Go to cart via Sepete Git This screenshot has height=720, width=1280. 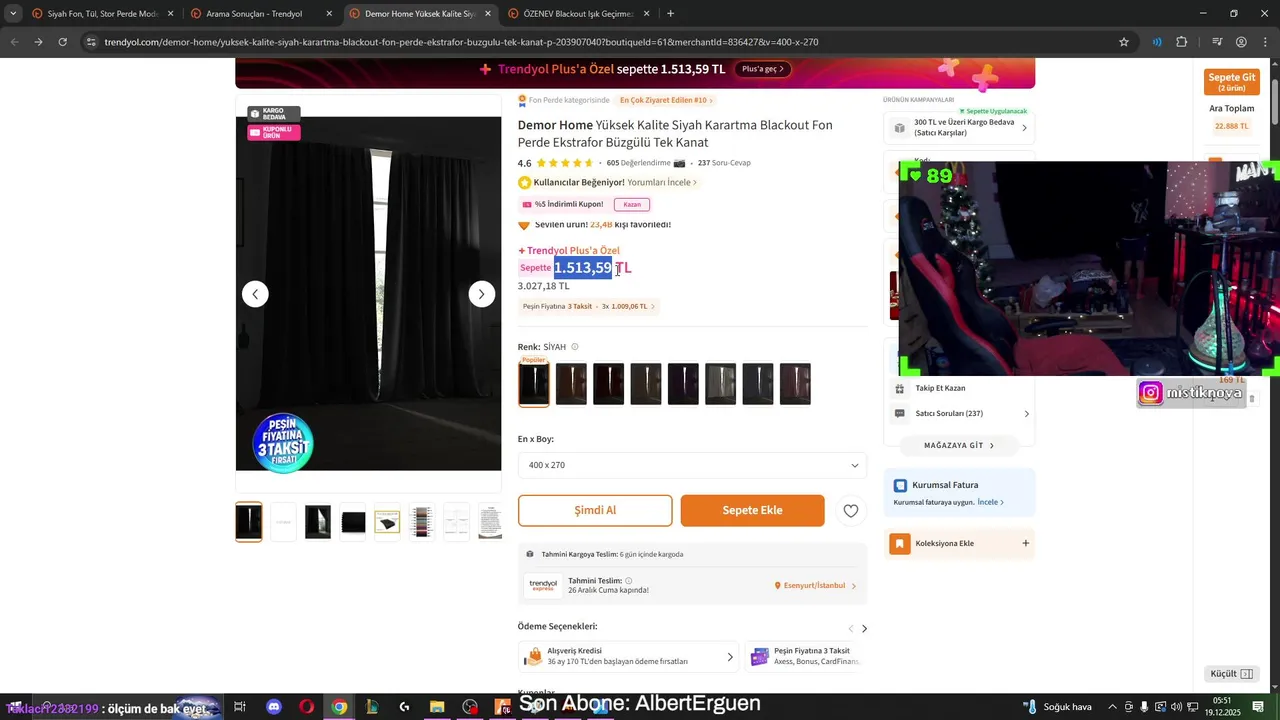click(1231, 81)
